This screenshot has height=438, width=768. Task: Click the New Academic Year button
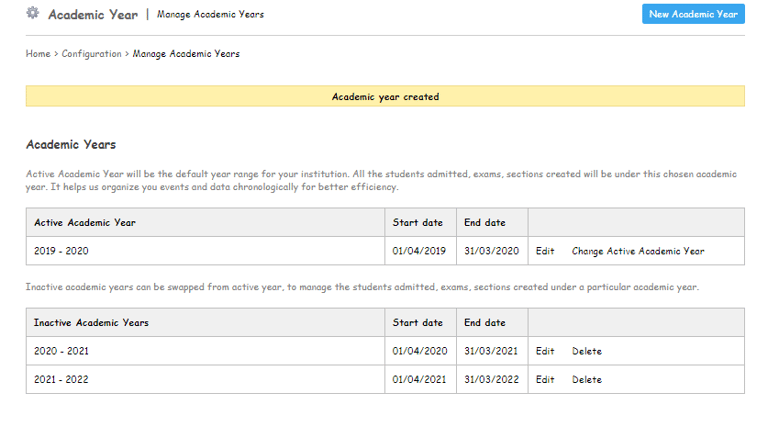point(693,14)
